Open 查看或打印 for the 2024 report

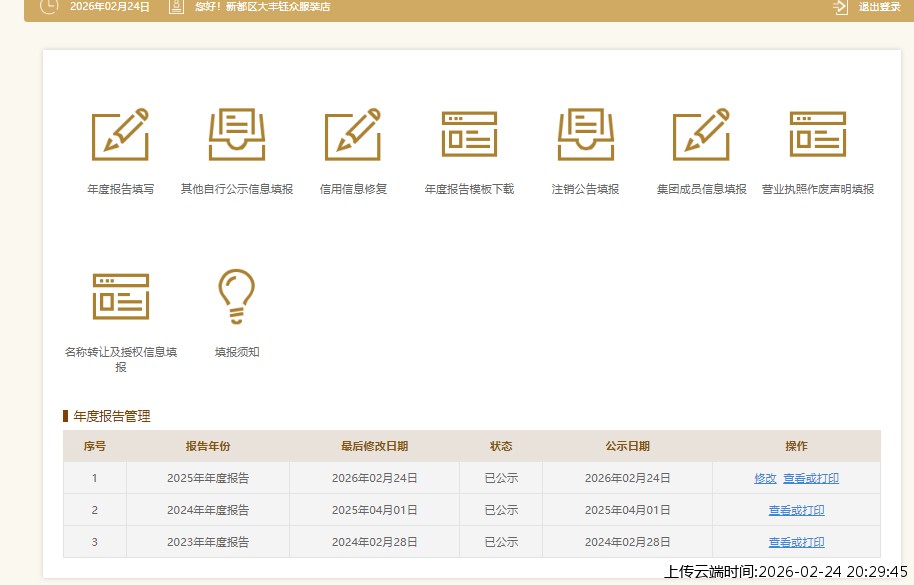(796, 510)
